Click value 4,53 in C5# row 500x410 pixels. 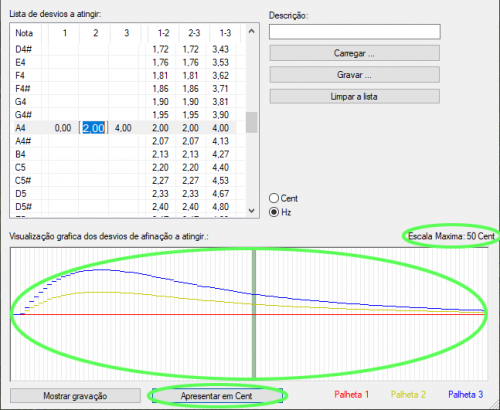pos(221,180)
